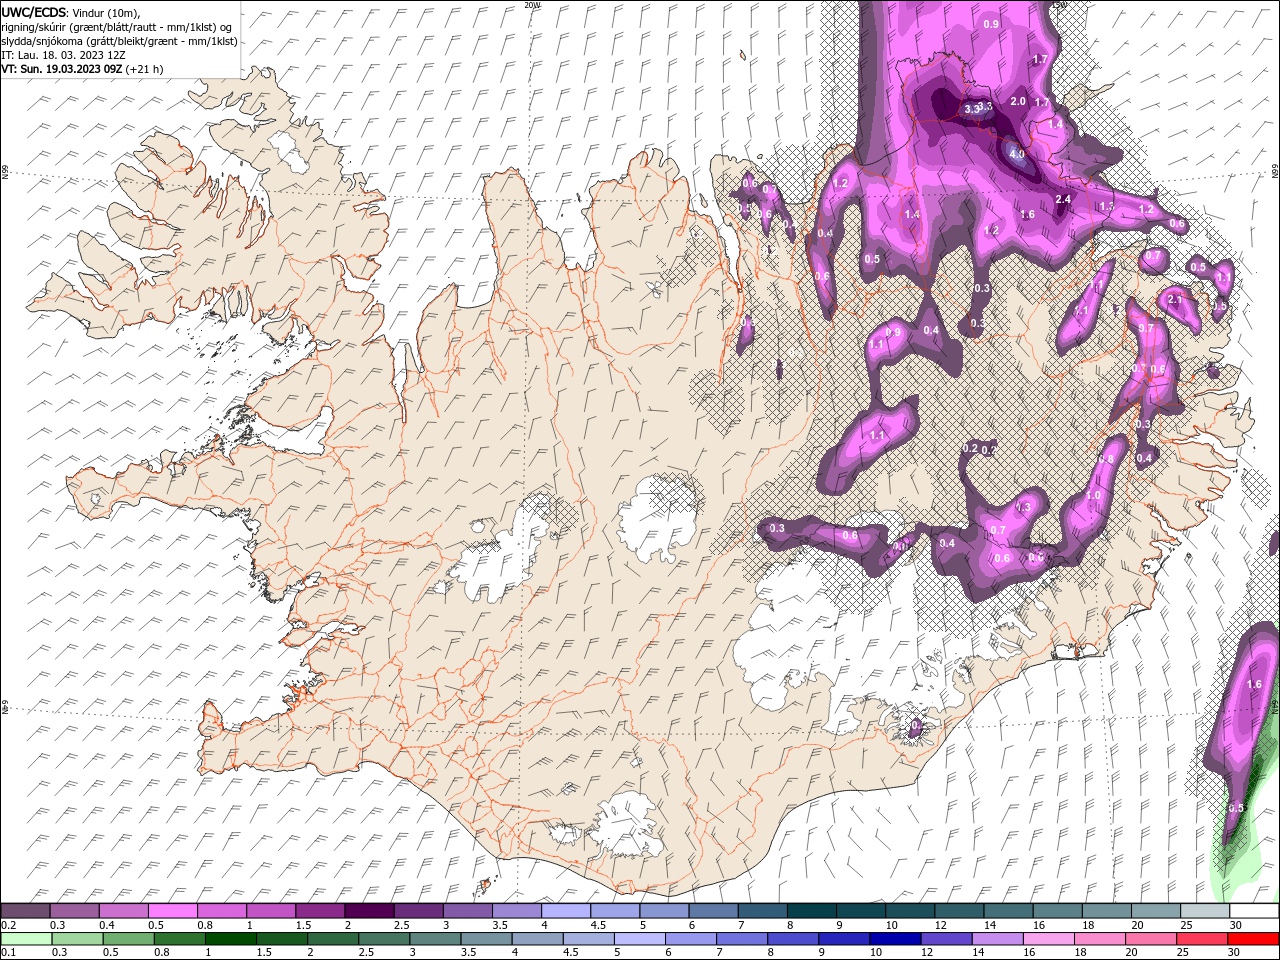Select the 7 blue rain legend swatch
The image size is (1280, 960).
coord(742,939)
